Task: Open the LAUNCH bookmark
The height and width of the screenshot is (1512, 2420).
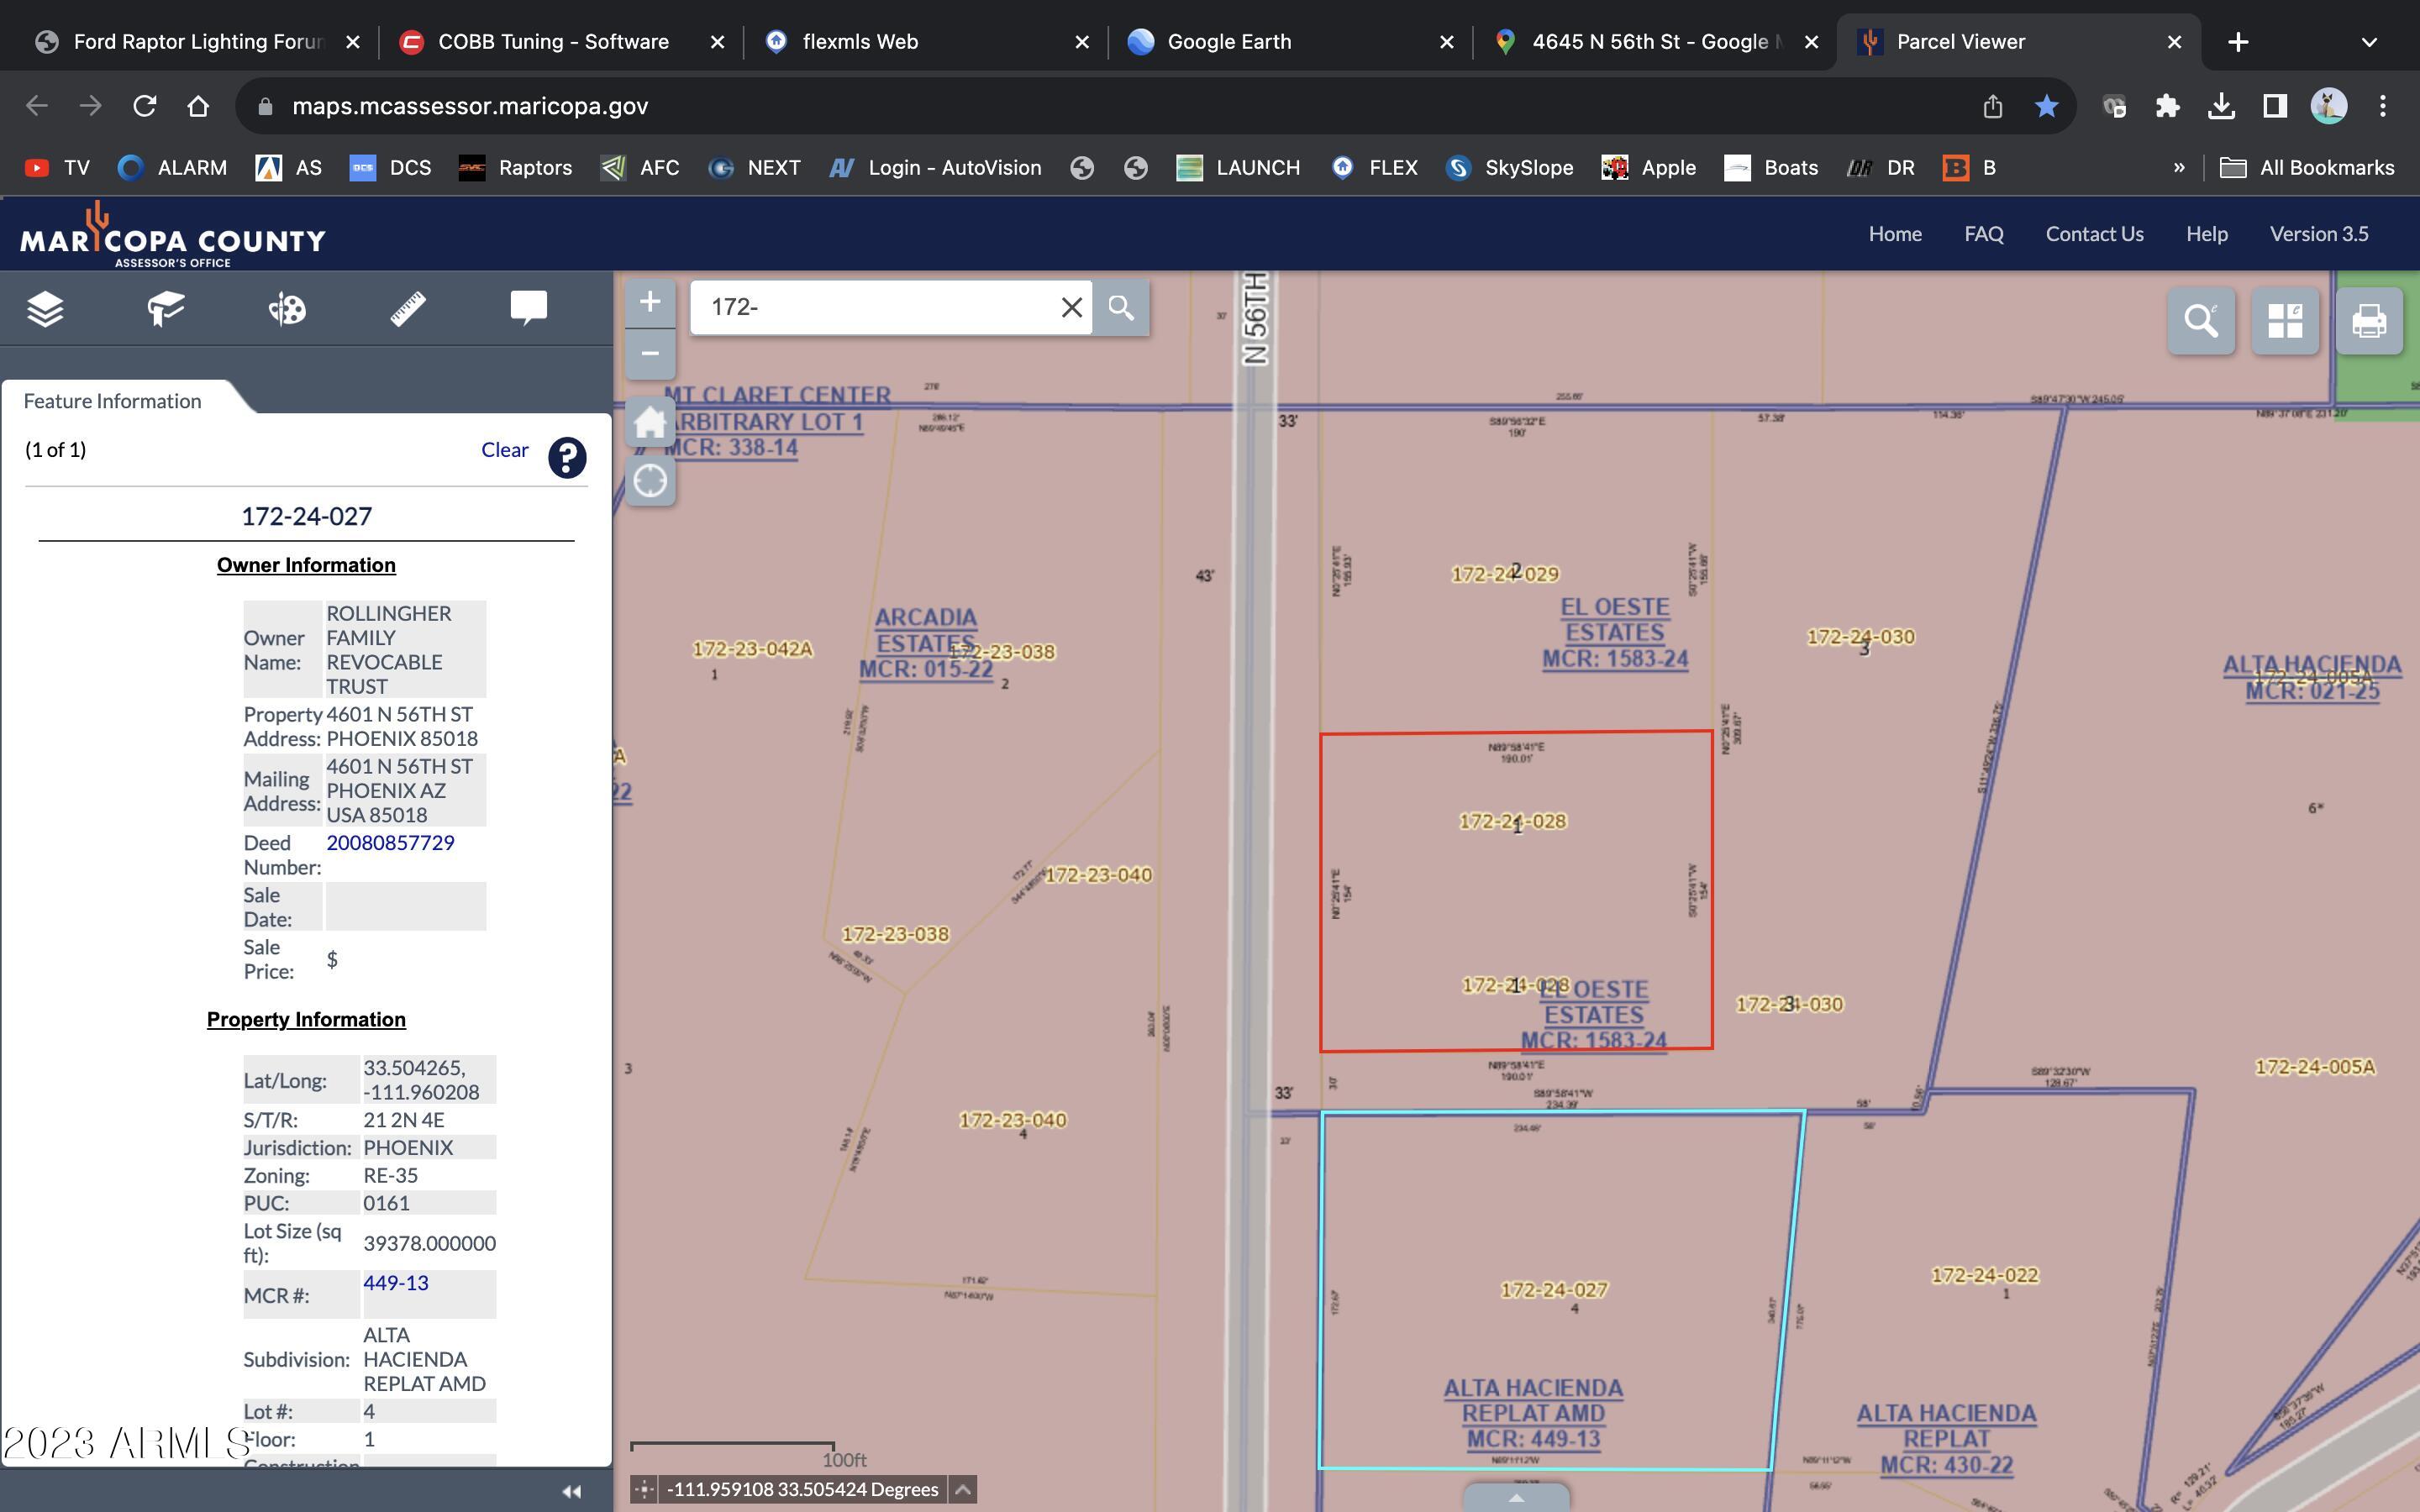Action: coord(1238,168)
